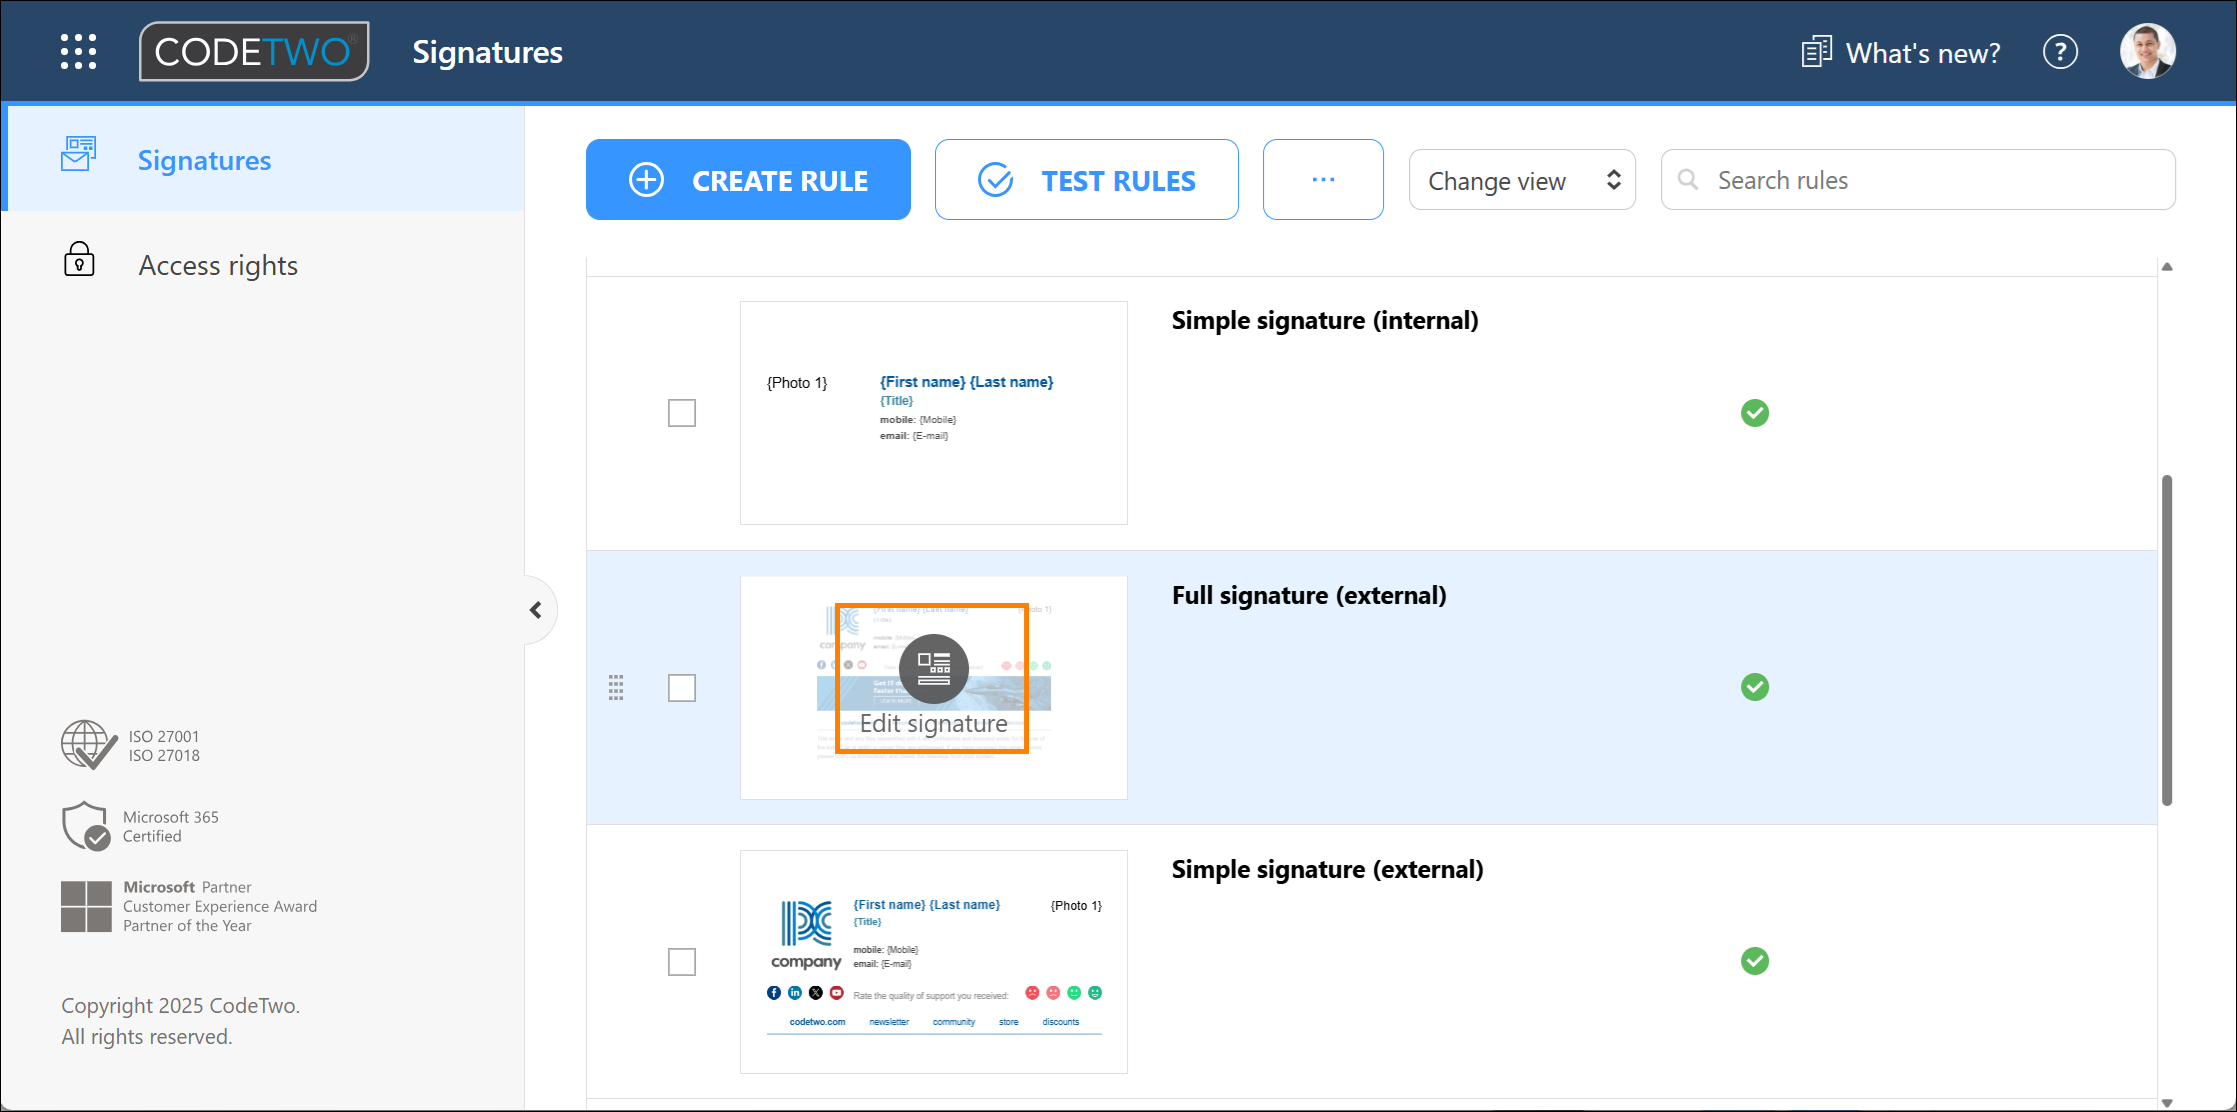The image size is (2237, 1112).
Task: Open the Change view dropdown
Action: coord(1521,180)
